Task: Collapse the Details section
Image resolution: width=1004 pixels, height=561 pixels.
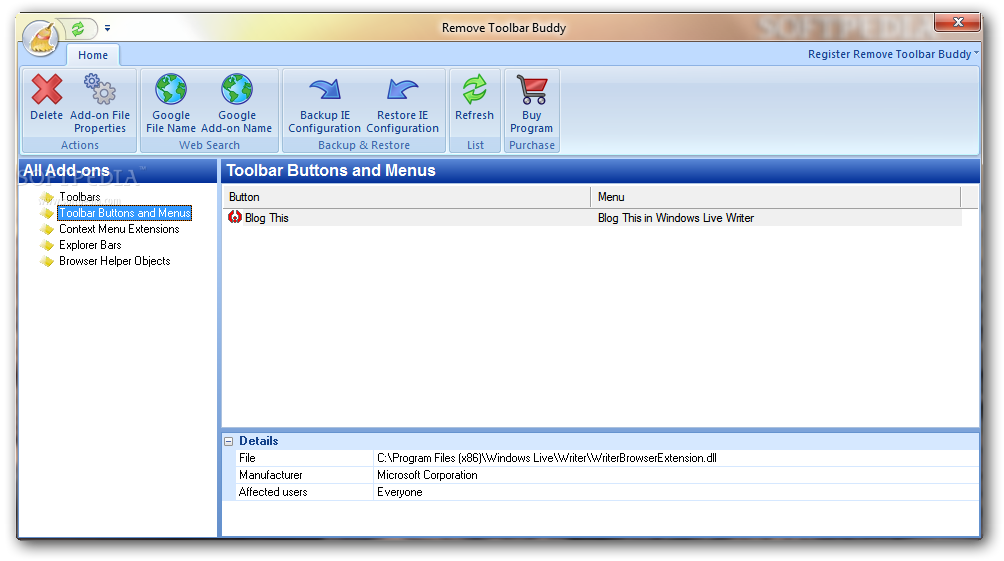Action: [229, 441]
